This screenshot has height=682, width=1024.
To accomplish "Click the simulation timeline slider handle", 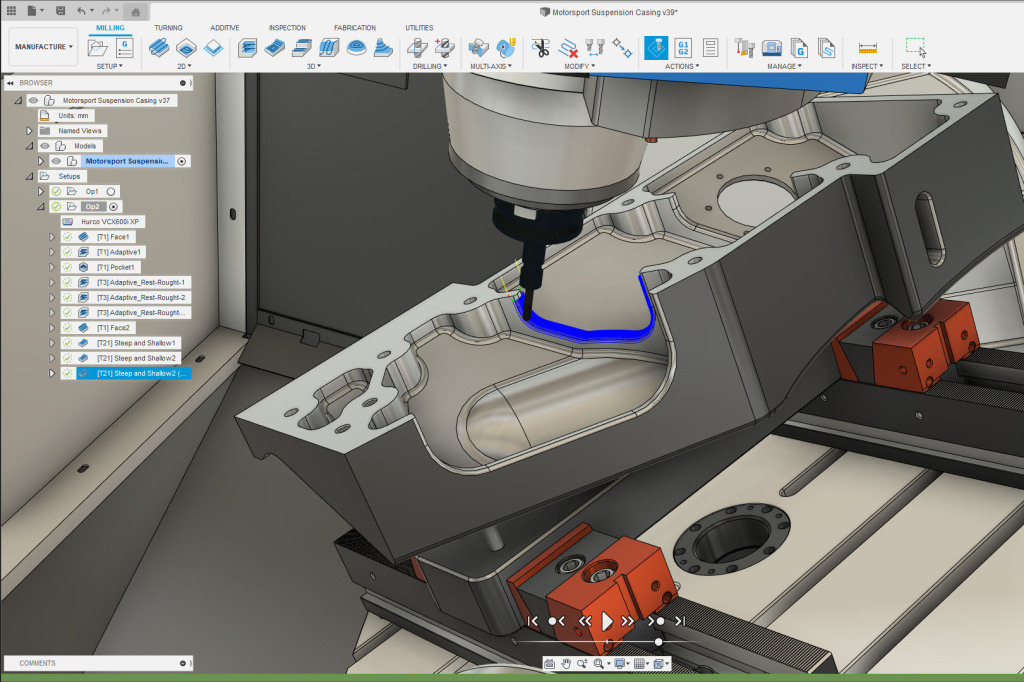I will [659, 642].
